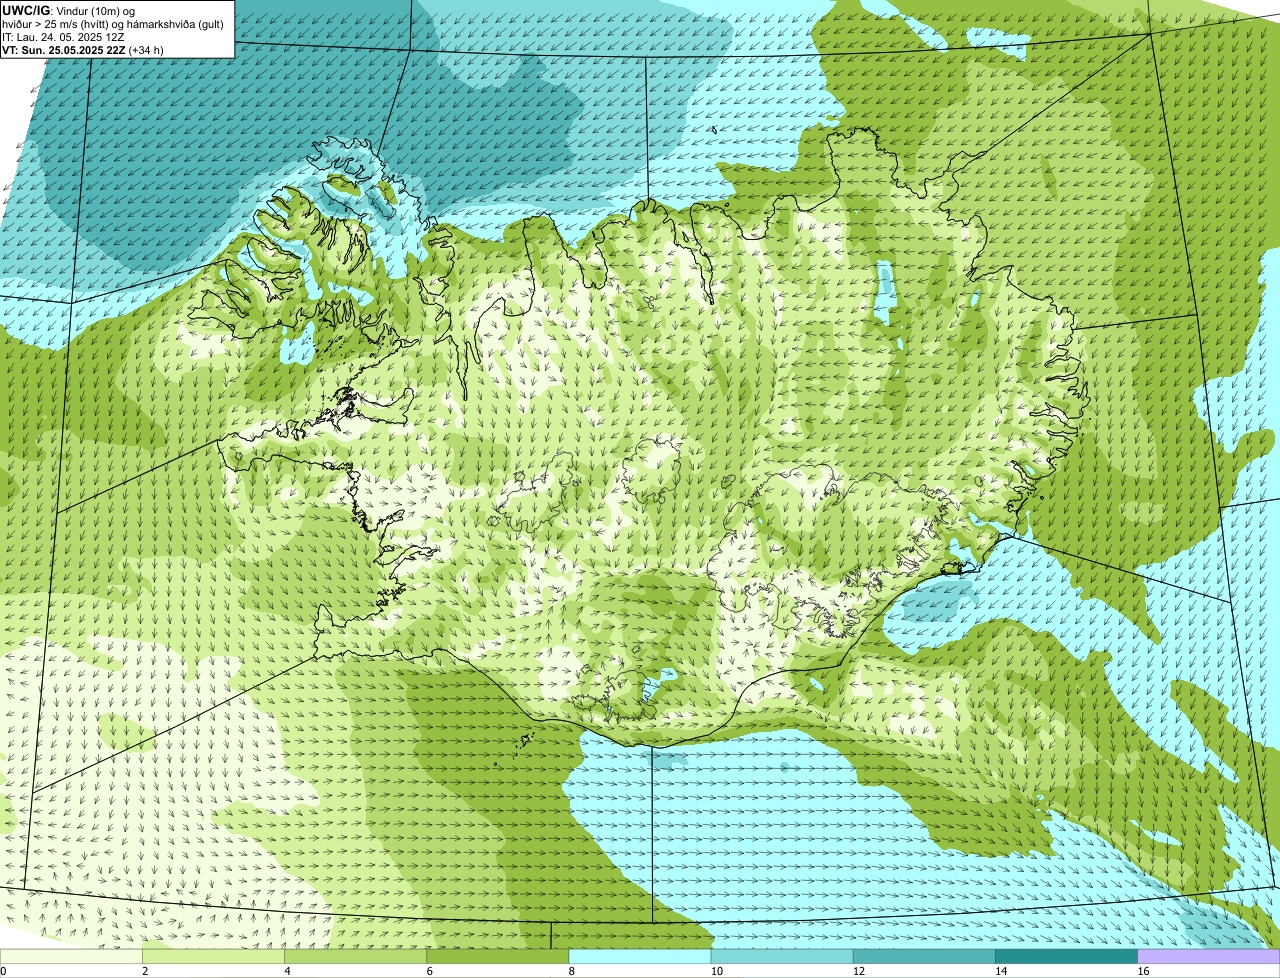Click the light cyan 8–10 m/s legend swatch
This screenshot has width=1280, height=978.
pyautogui.click(x=640, y=957)
